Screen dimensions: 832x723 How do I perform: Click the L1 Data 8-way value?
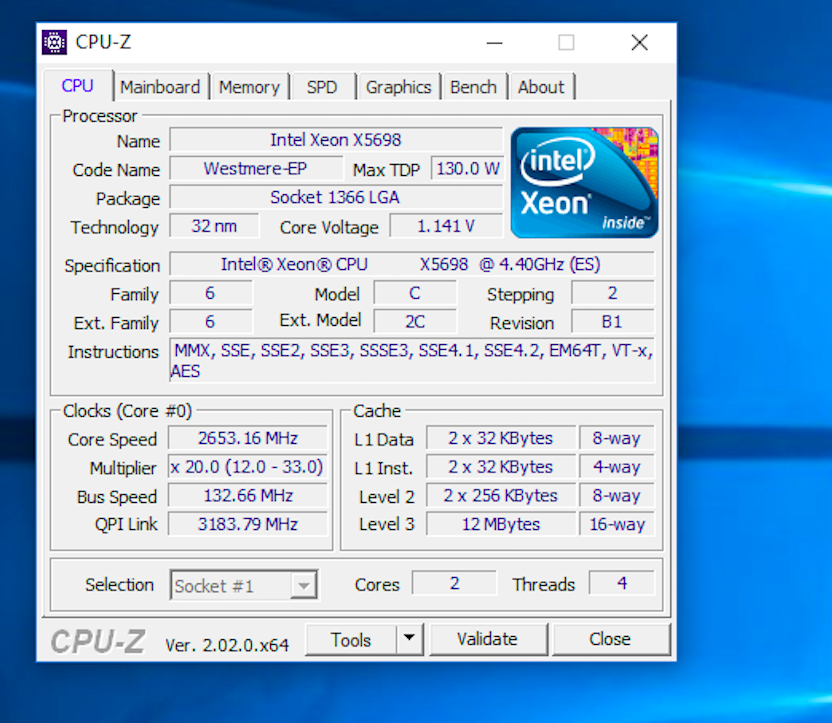click(617, 438)
